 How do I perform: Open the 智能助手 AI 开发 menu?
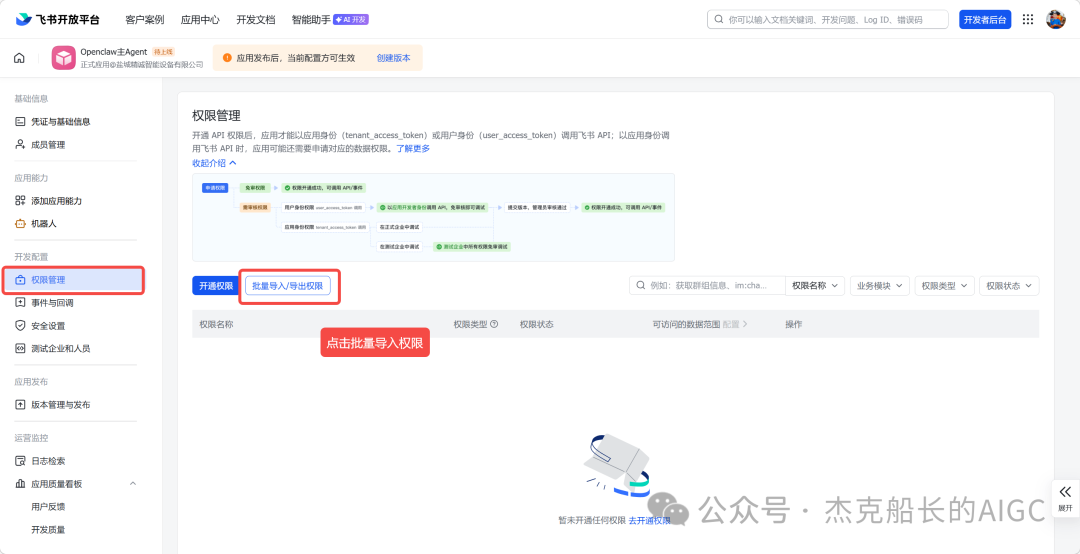[330, 20]
